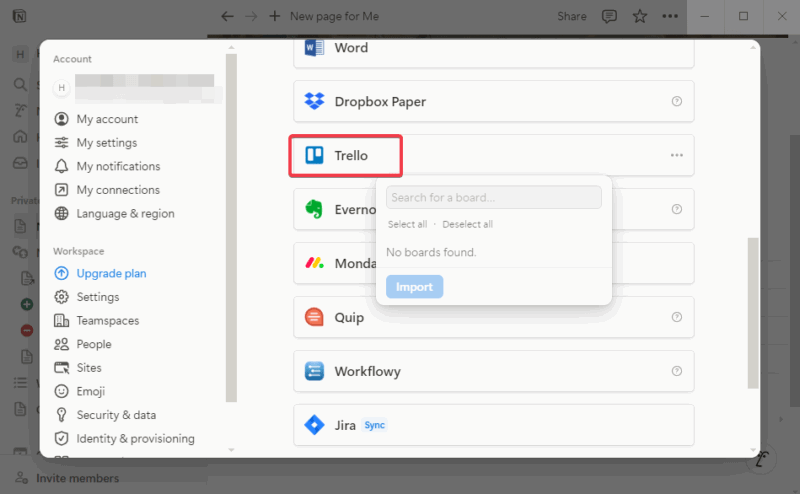This screenshot has height=494, width=800.
Task: Click the Search magnifier in sidebar
Action: tap(20, 84)
